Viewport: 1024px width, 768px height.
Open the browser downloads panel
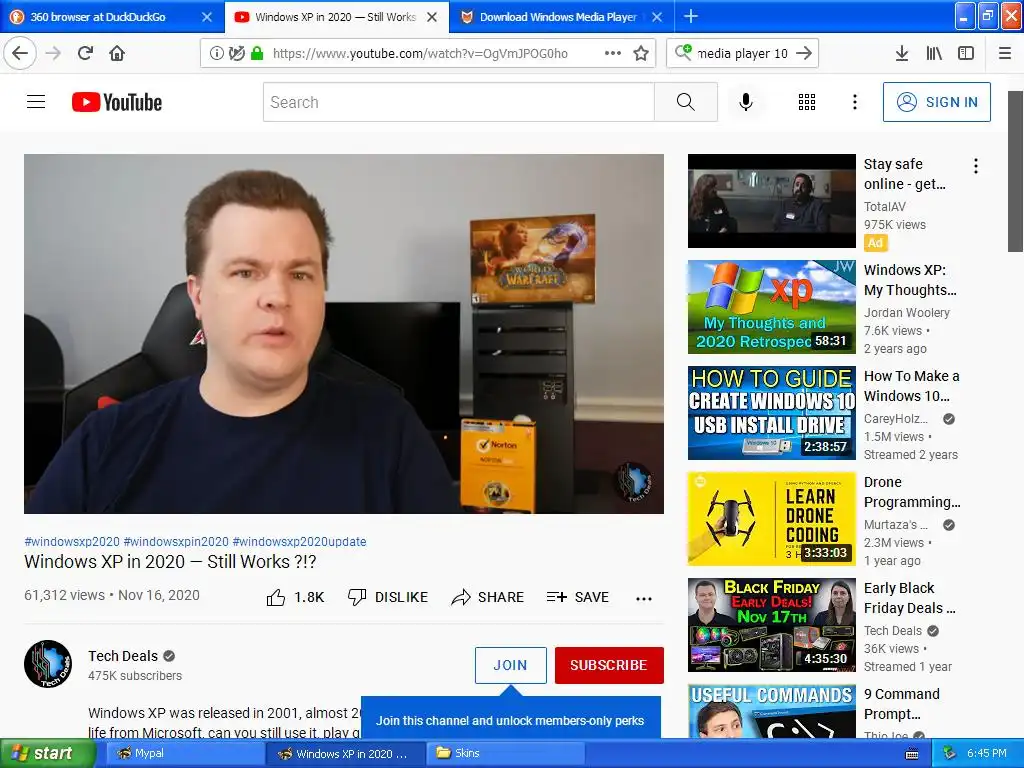[902, 53]
